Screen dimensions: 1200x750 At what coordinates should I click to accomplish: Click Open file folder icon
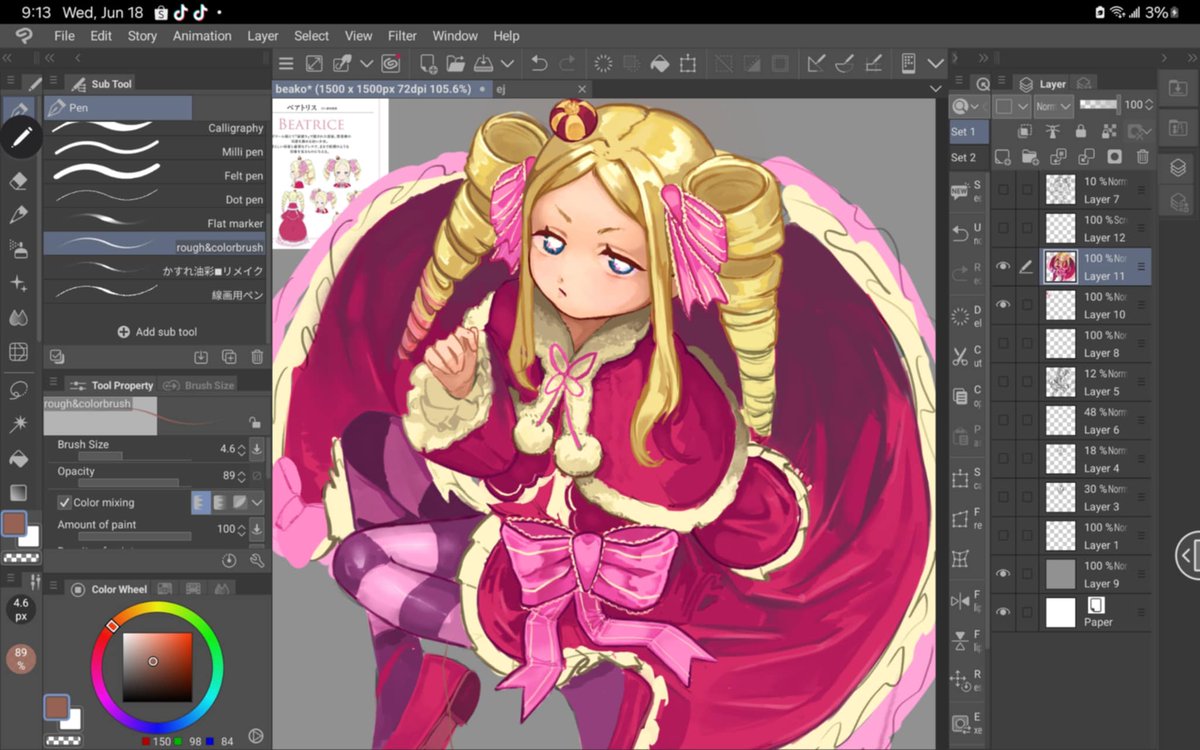coord(456,63)
